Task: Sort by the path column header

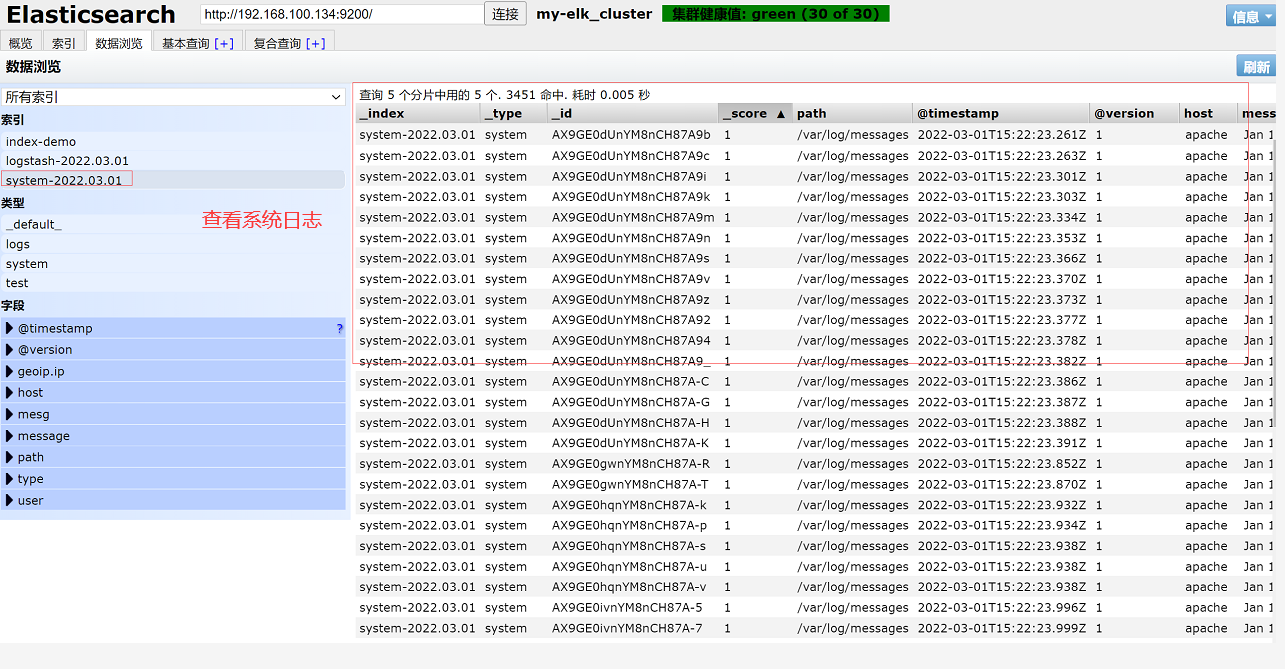Action: 852,114
